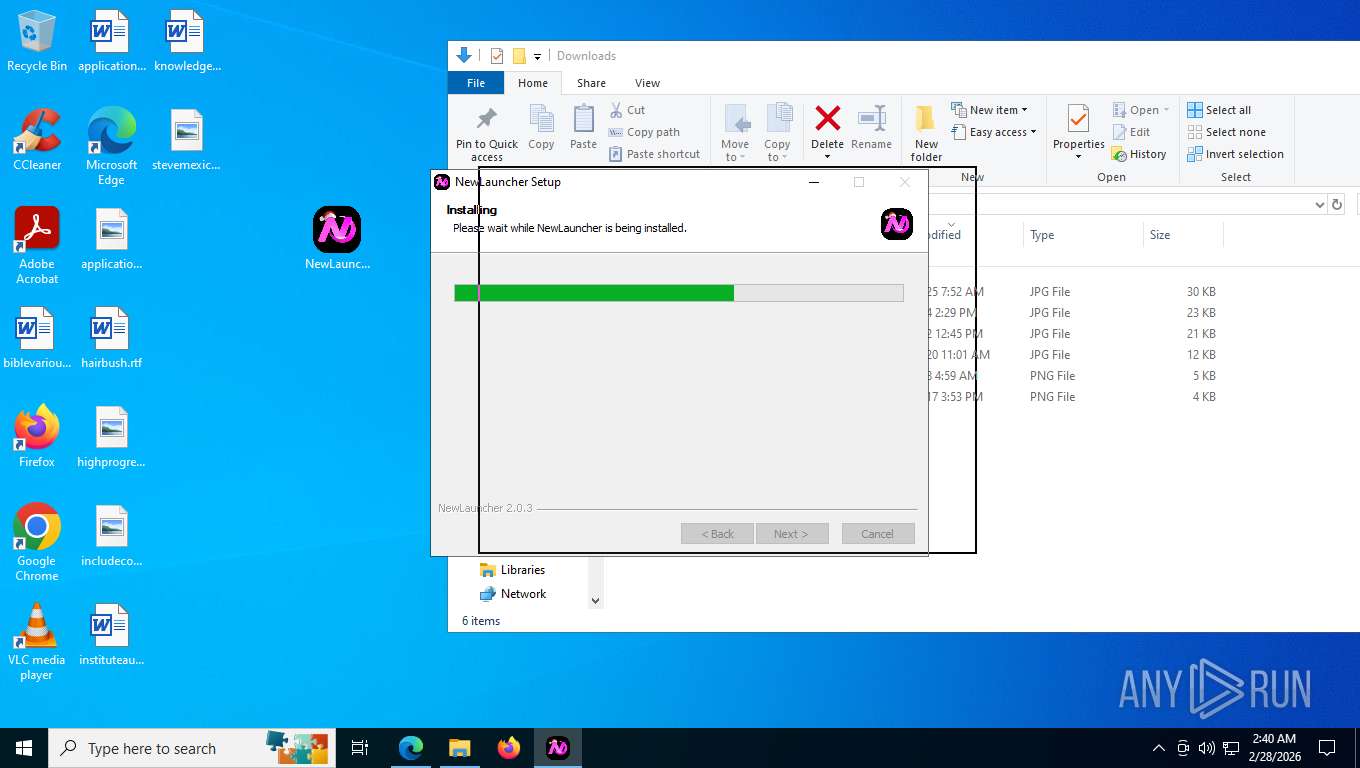
Task: Open Properties in the Explorer ribbon
Action: click(x=1078, y=130)
